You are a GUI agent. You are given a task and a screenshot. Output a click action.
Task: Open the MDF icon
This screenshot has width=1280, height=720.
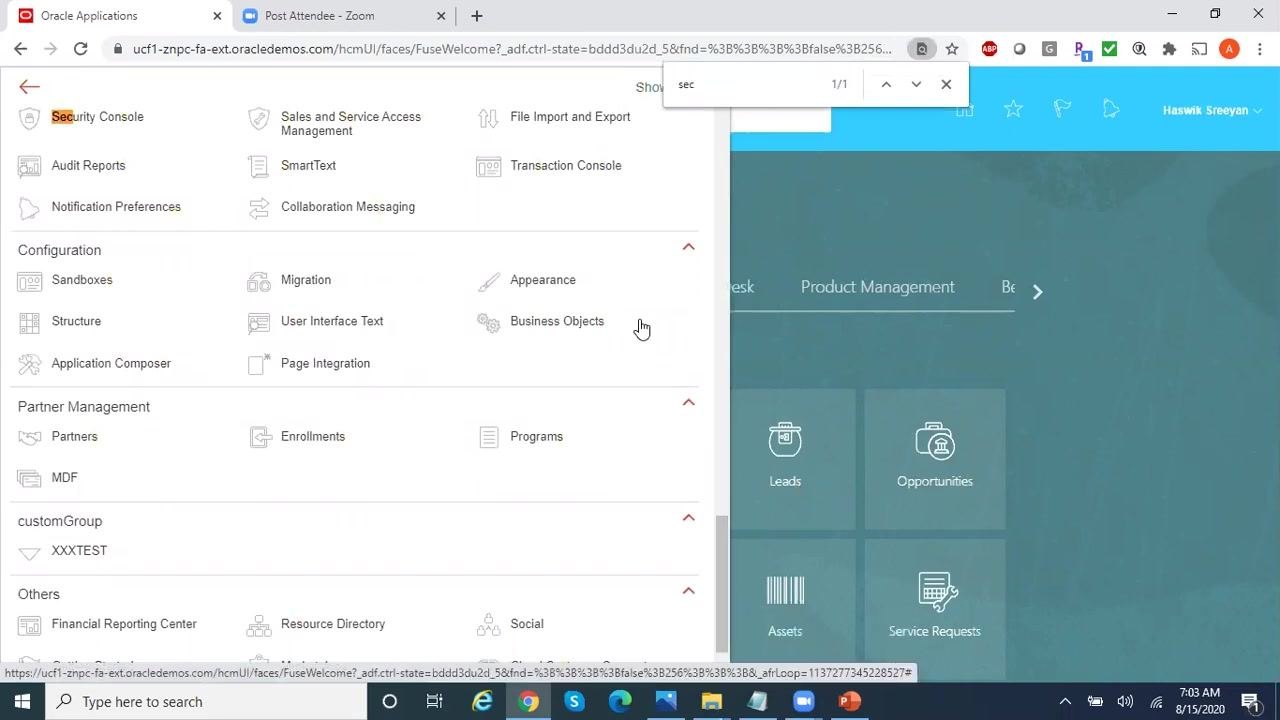30,478
